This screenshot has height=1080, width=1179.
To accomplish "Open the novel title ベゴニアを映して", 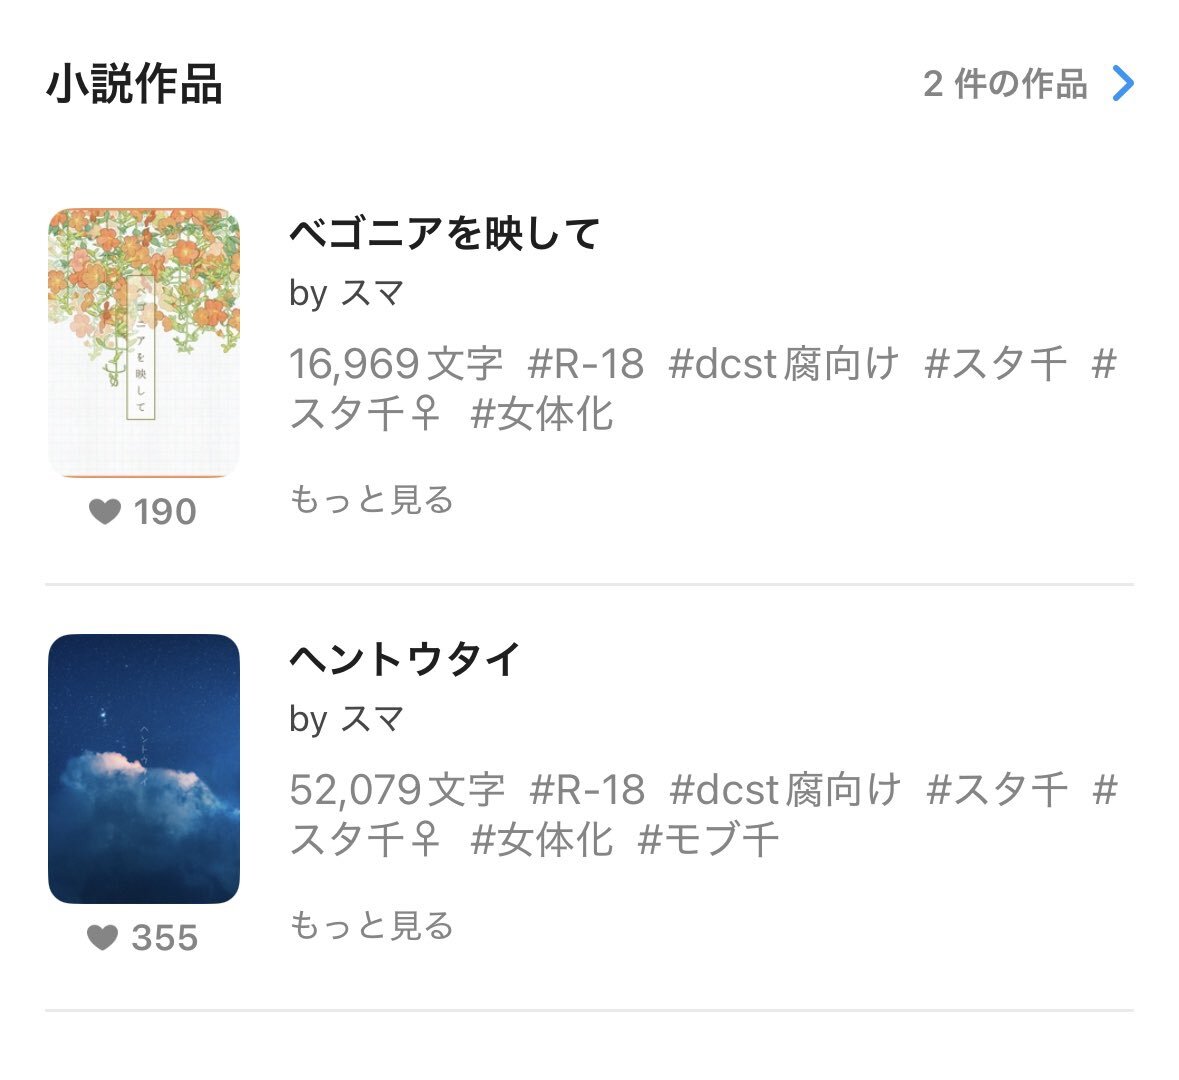I will point(444,233).
